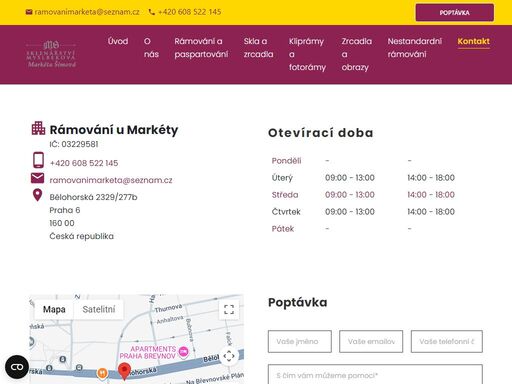The width and height of the screenshot is (512, 384).
Task: Open the Úvod menu item
Action: 118,41
